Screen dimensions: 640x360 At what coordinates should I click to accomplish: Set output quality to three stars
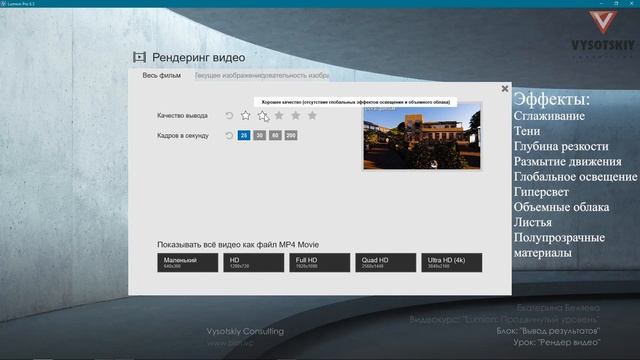(279, 116)
